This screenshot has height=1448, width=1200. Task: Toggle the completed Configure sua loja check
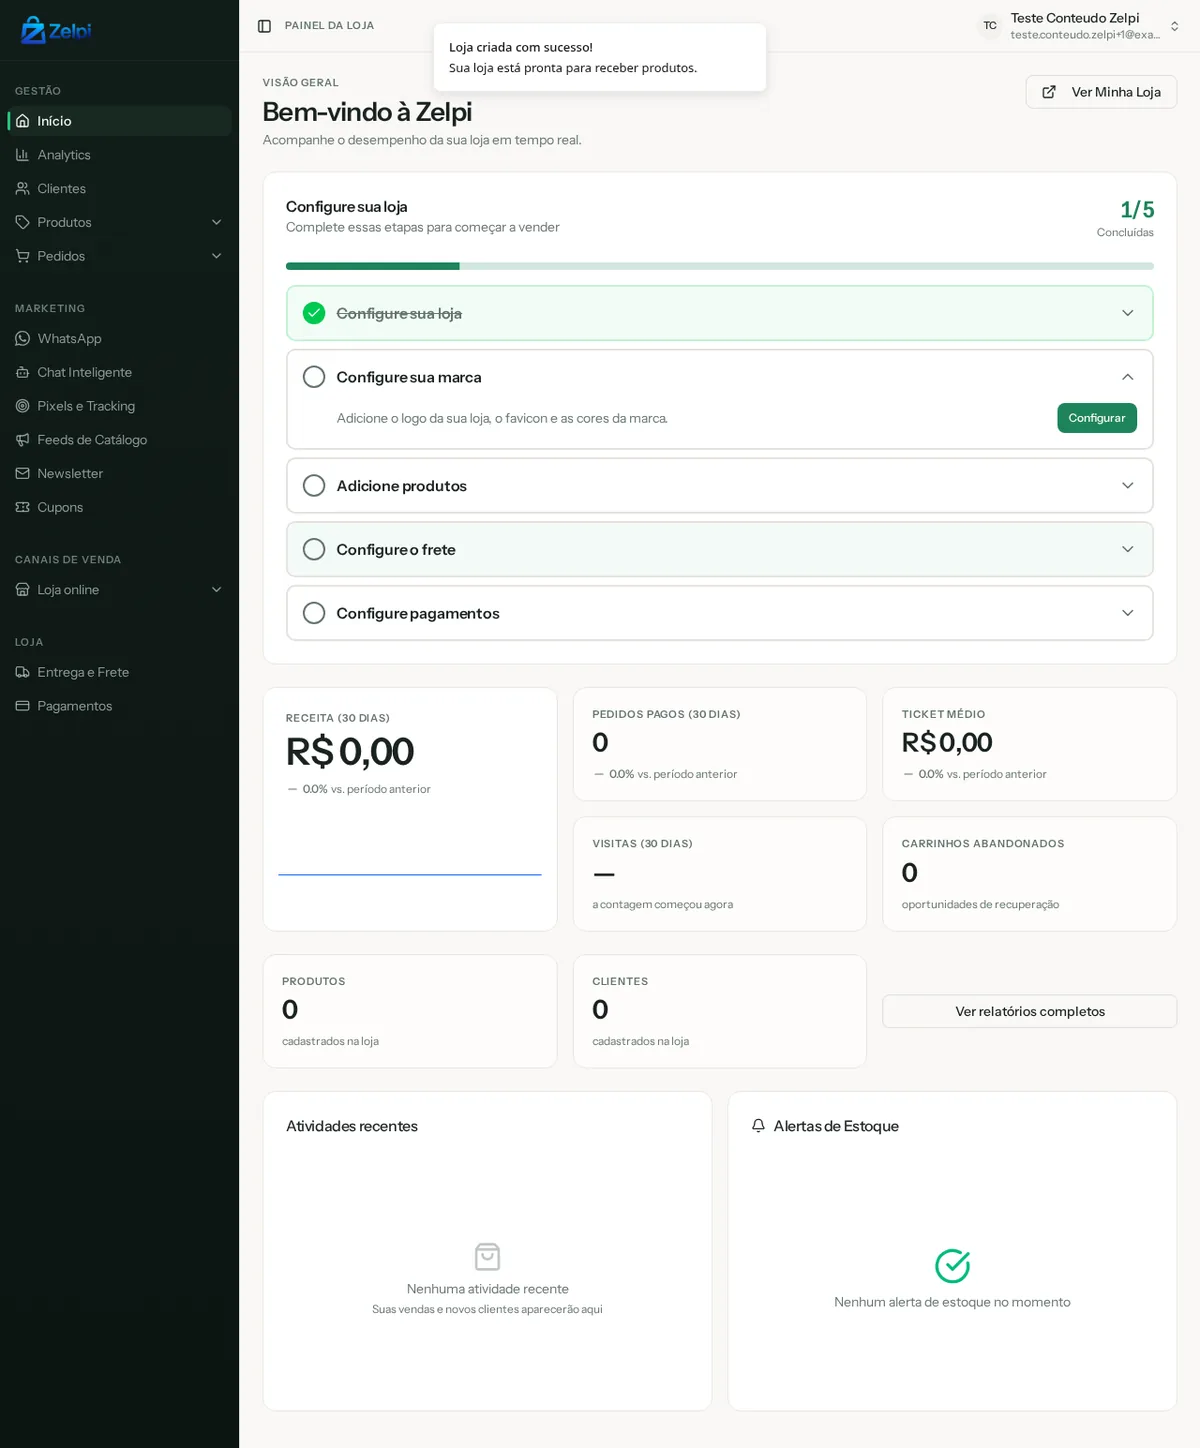[x=314, y=313]
